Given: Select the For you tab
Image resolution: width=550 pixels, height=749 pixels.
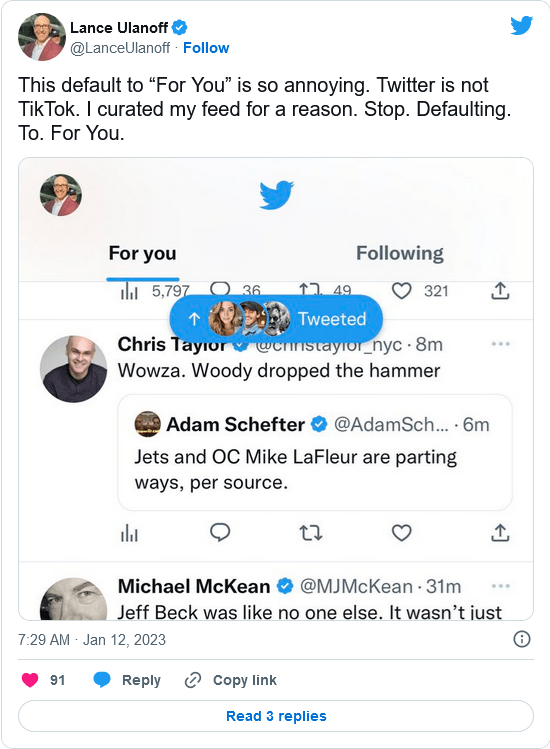Looking at the screenshot, I should (142, 253).
